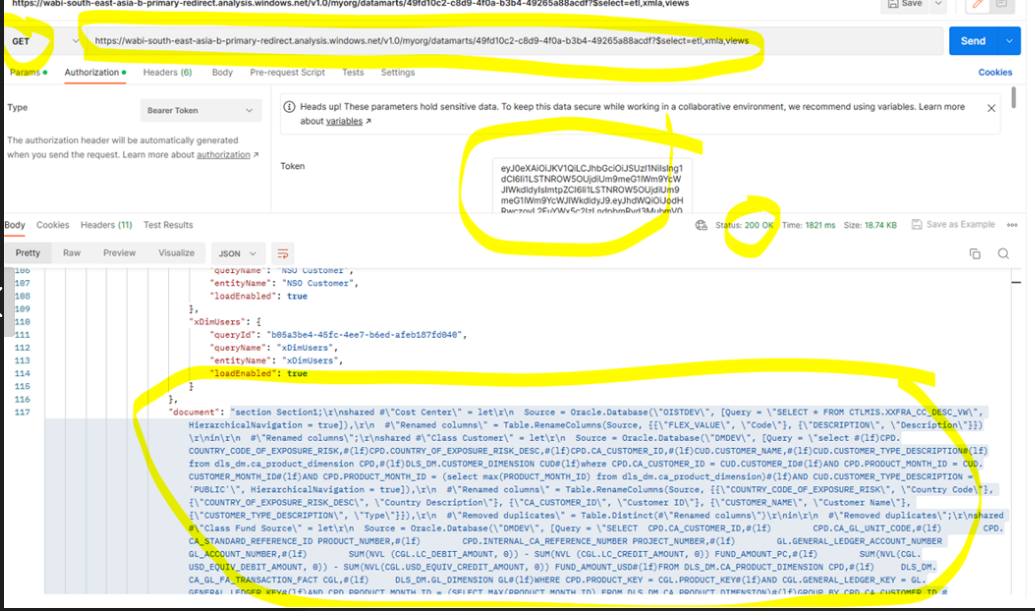Click the authorization pane vertical scrollbar
Image resolution: width=1035 pixels, height=611 pixels.
pyautogui.click(x=1013, y=98)
